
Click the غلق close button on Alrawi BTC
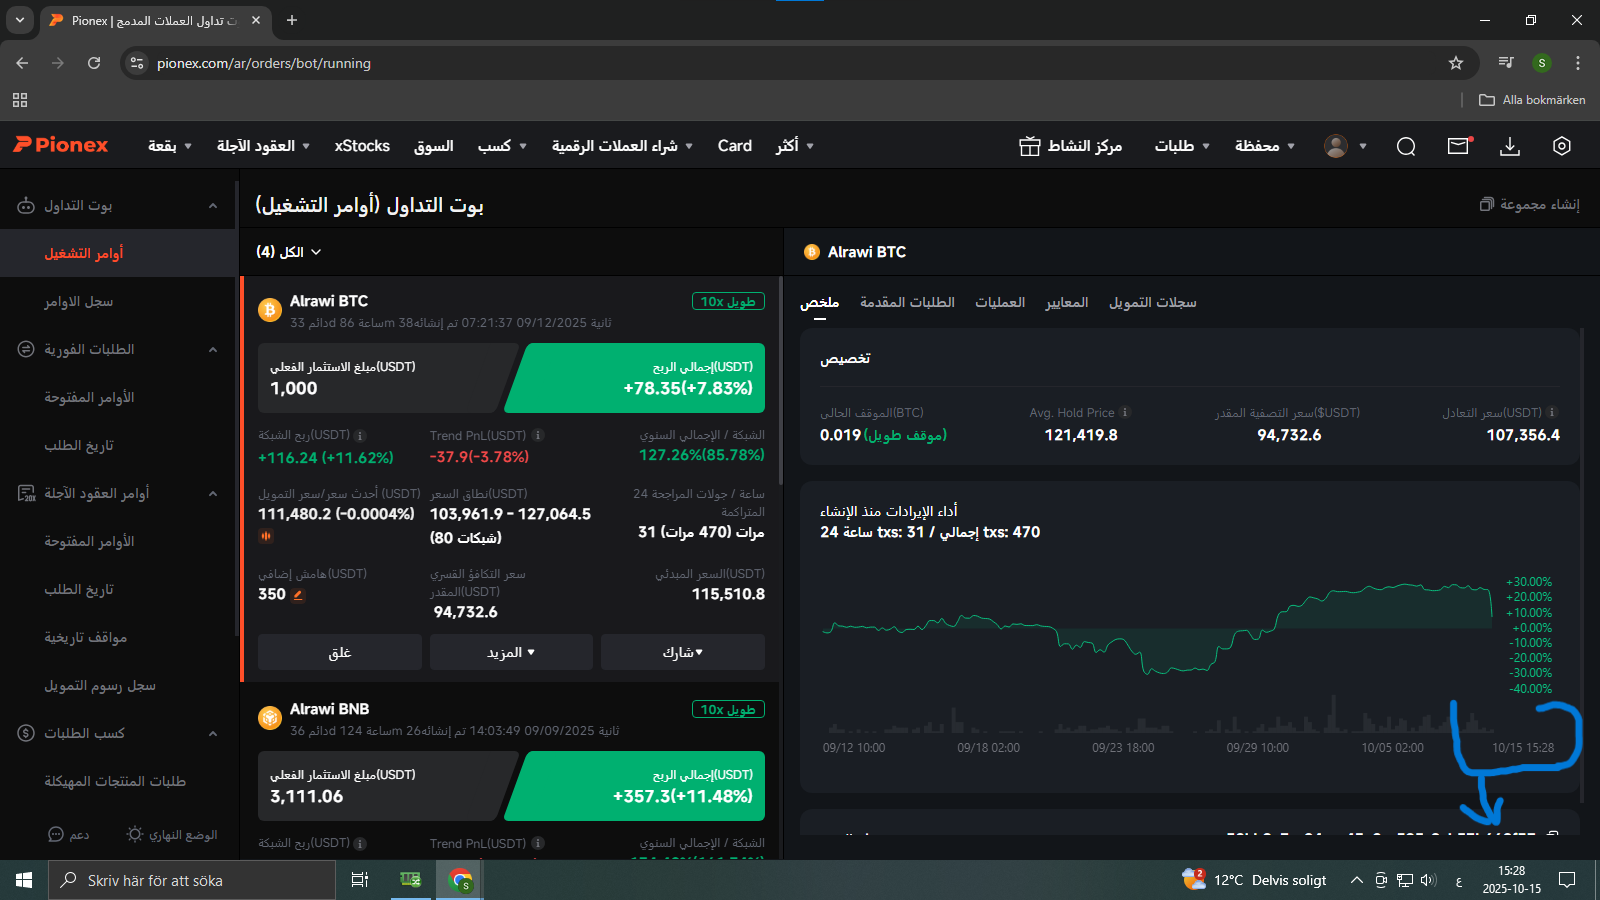click(340, 652)
